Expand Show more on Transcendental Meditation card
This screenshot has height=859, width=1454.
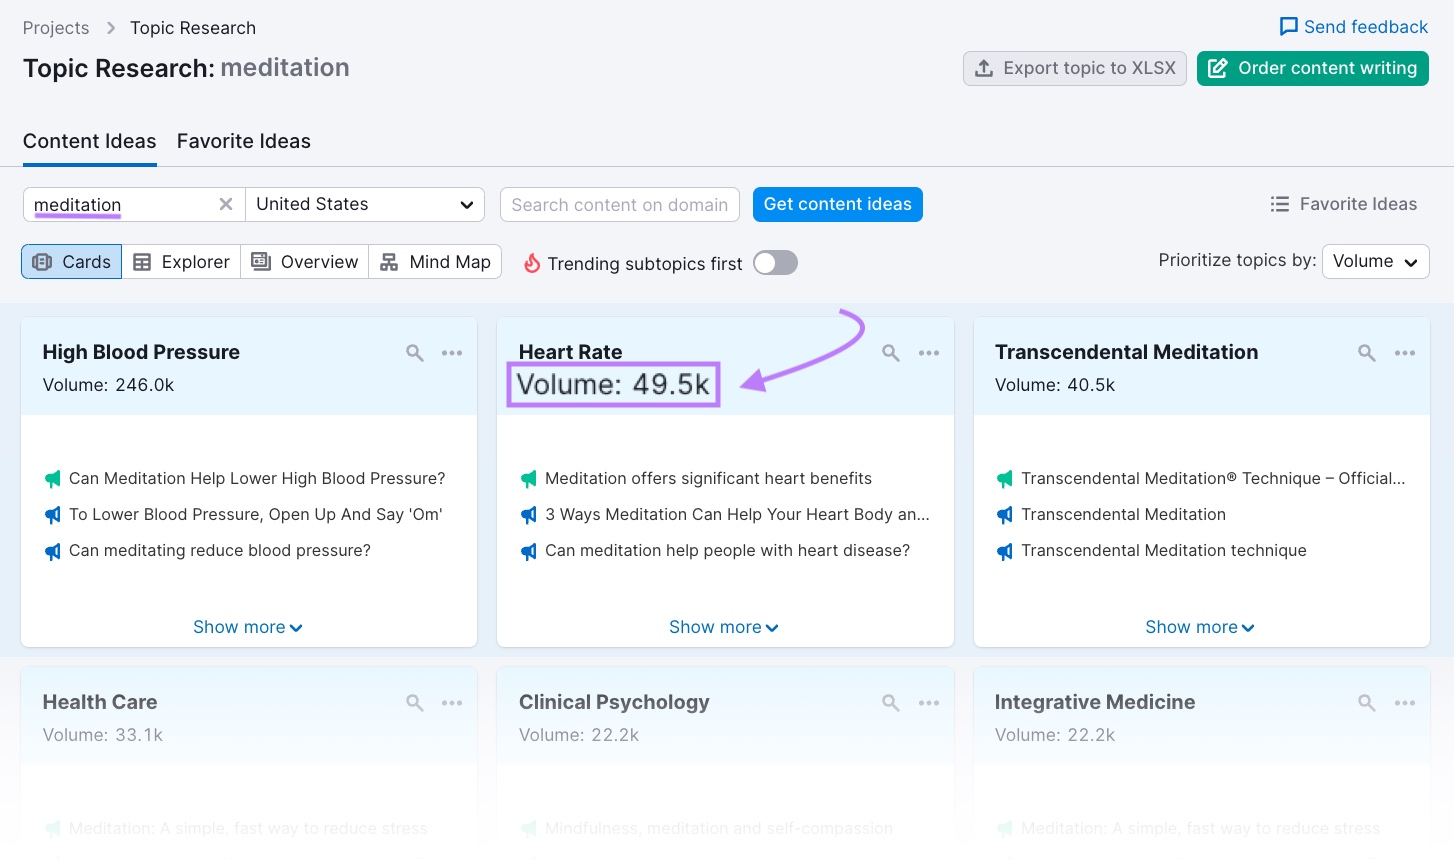tap(1199, 627)
